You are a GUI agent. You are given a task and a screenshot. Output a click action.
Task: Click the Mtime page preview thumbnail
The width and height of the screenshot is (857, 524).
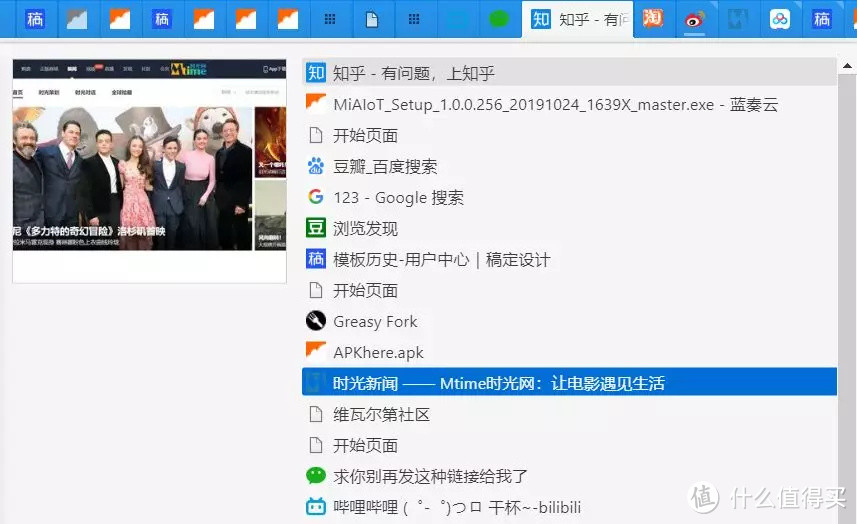(x=149, y=170)
